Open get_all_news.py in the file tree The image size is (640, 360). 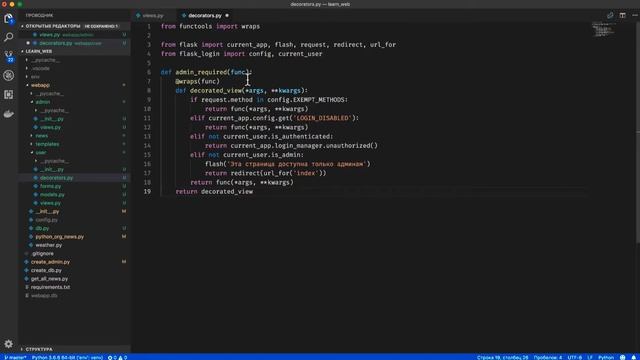(49, 279)
